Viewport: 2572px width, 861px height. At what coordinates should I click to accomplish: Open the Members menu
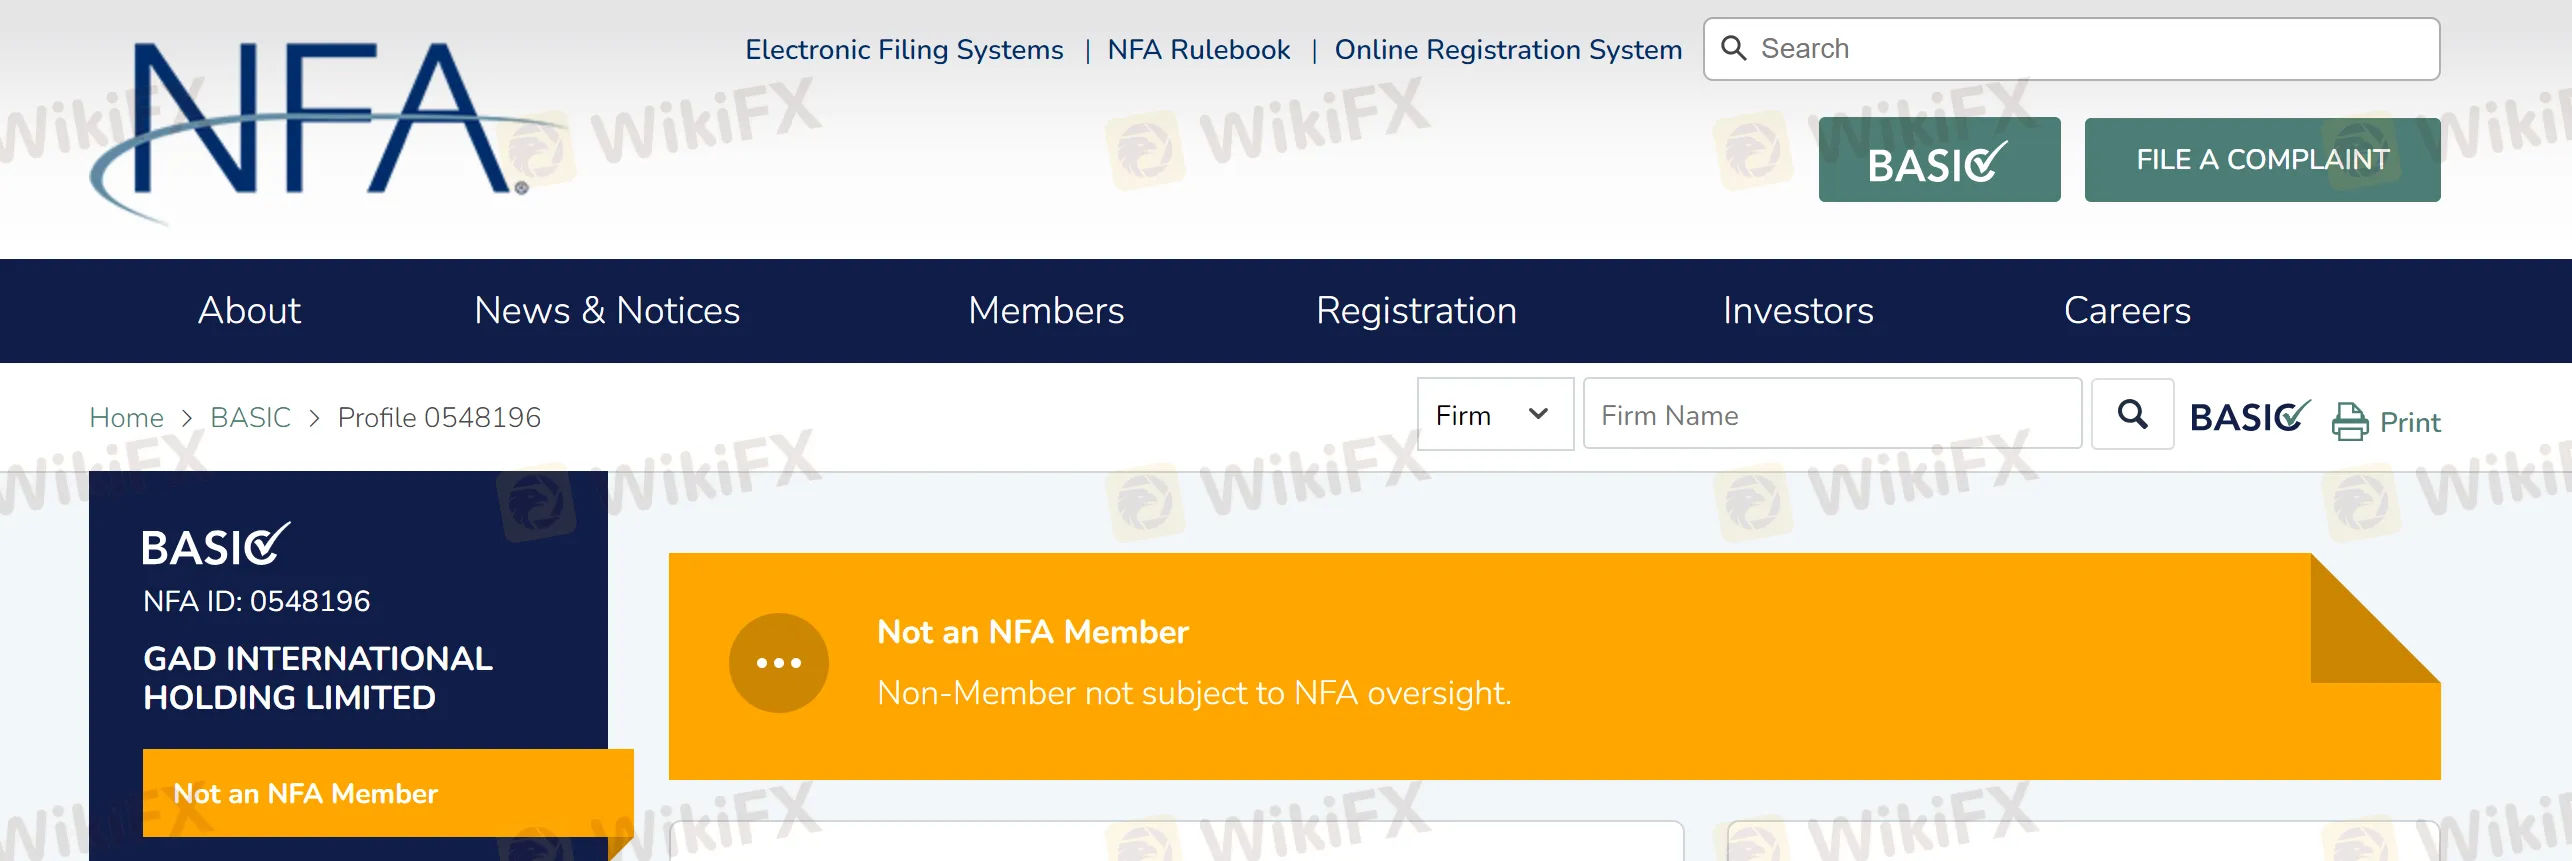1046,311
